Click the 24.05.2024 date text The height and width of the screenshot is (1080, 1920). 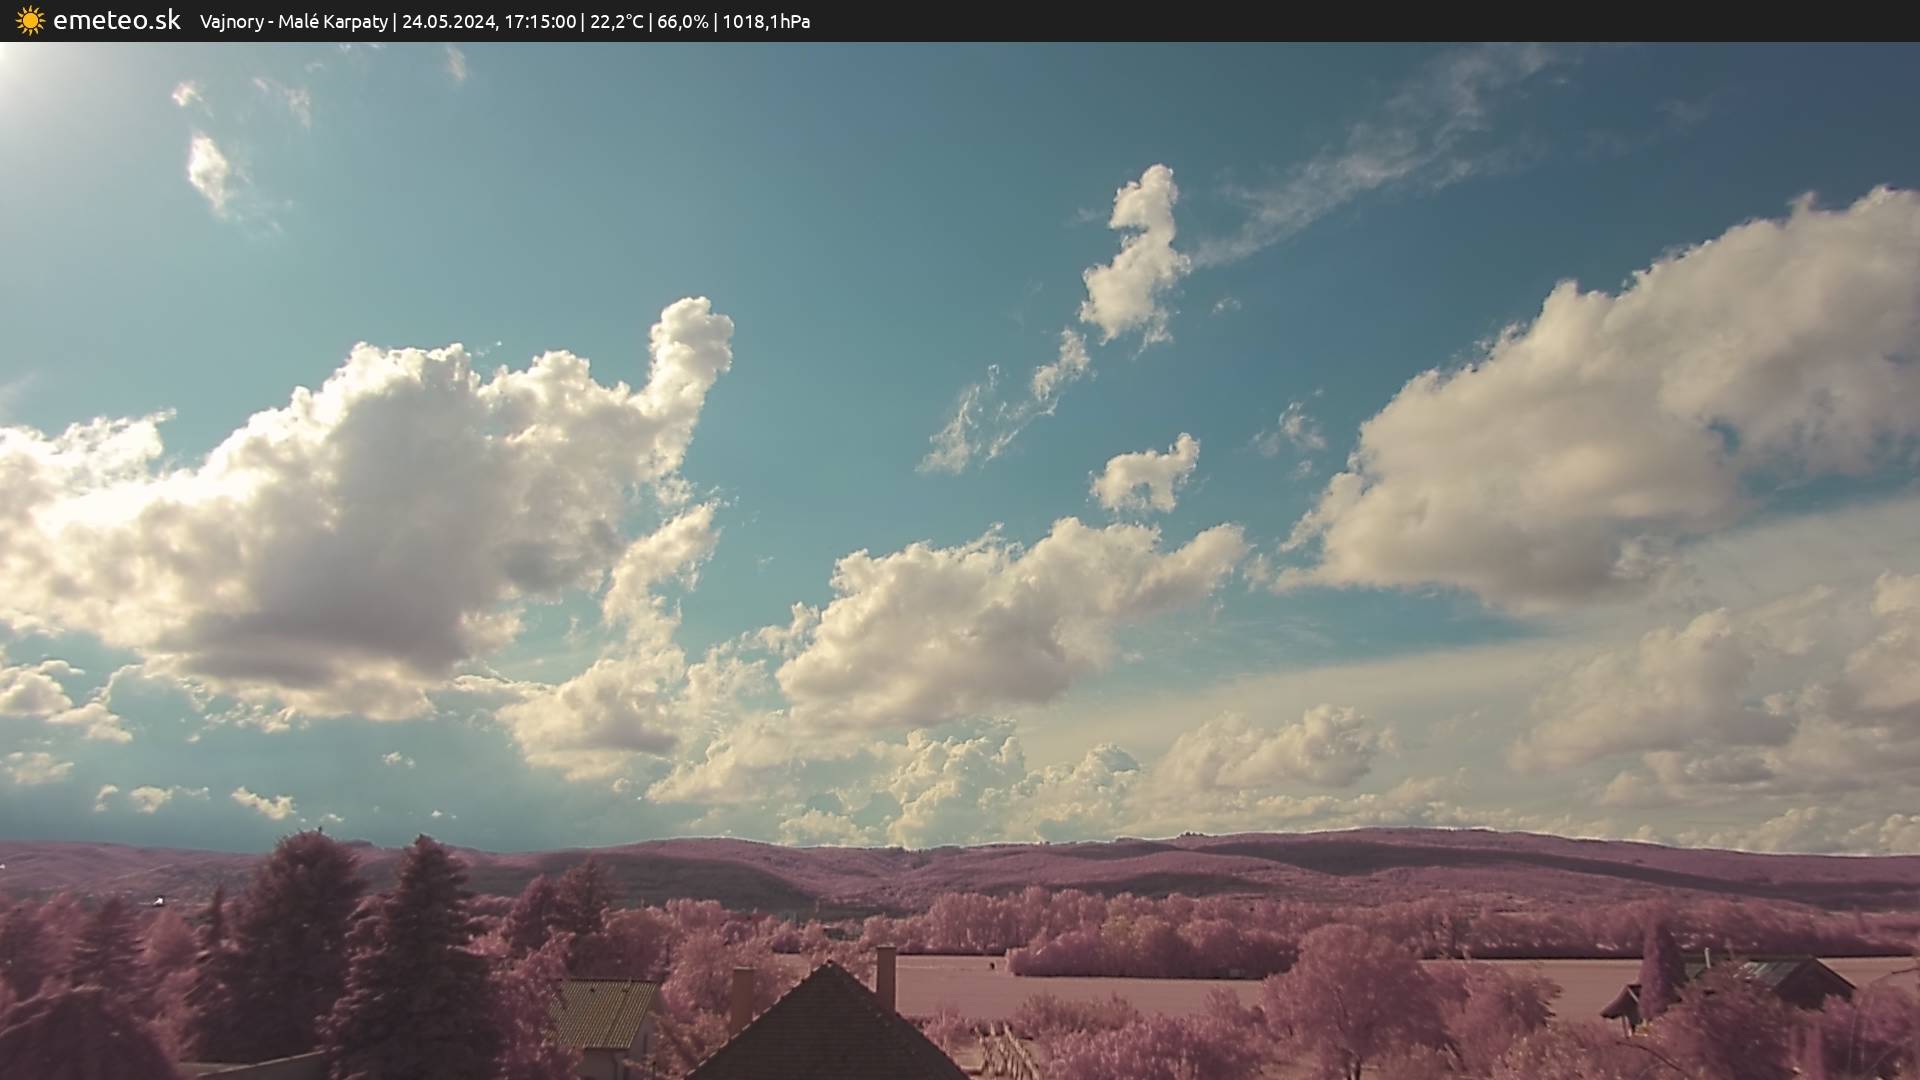pyautogui.click(x=448, y=21)
